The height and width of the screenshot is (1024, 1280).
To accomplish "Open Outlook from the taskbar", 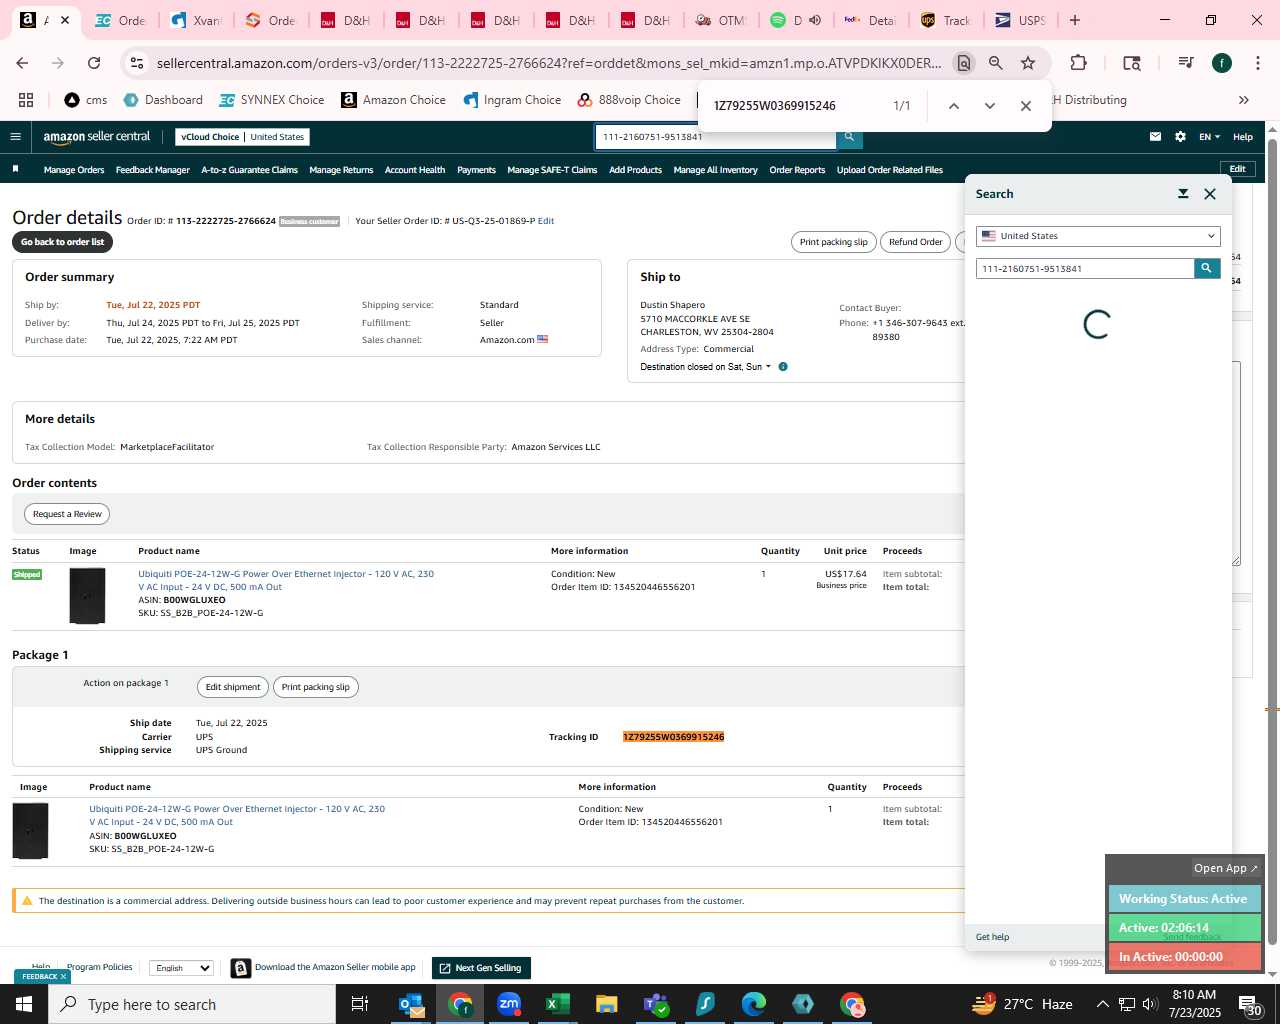I will point(411,1004).
